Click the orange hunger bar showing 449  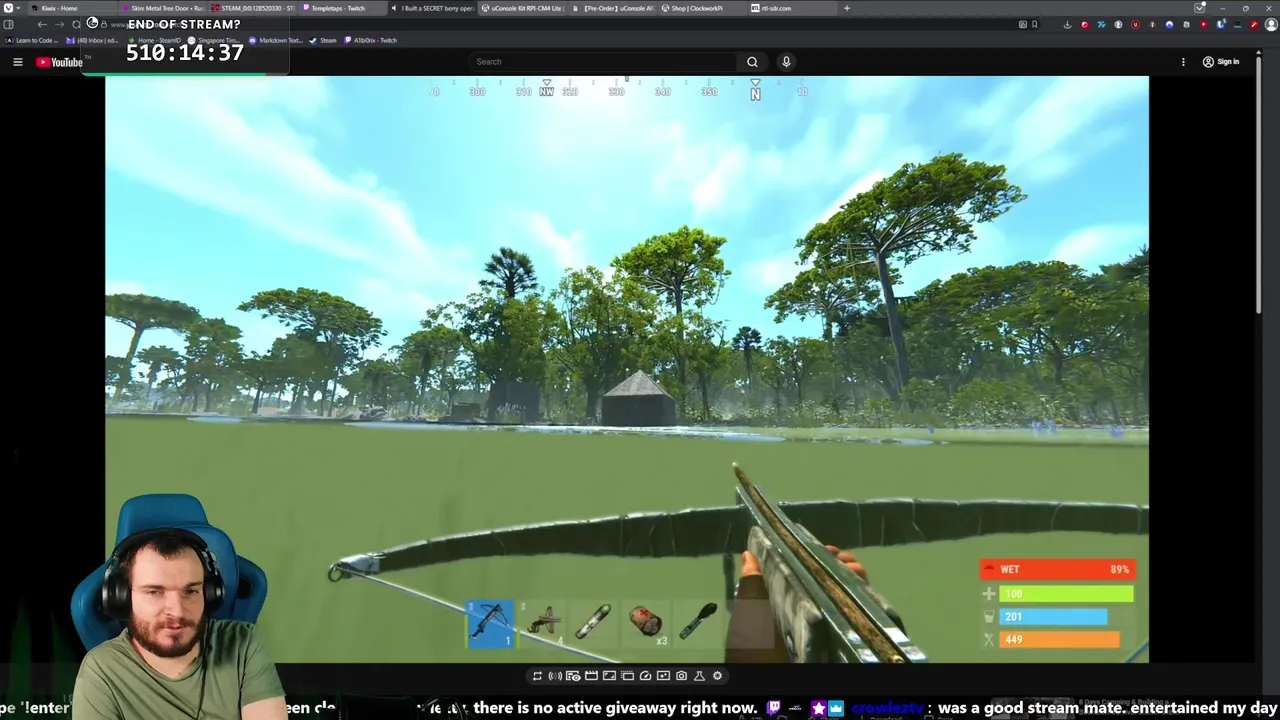pos(1059,640)
